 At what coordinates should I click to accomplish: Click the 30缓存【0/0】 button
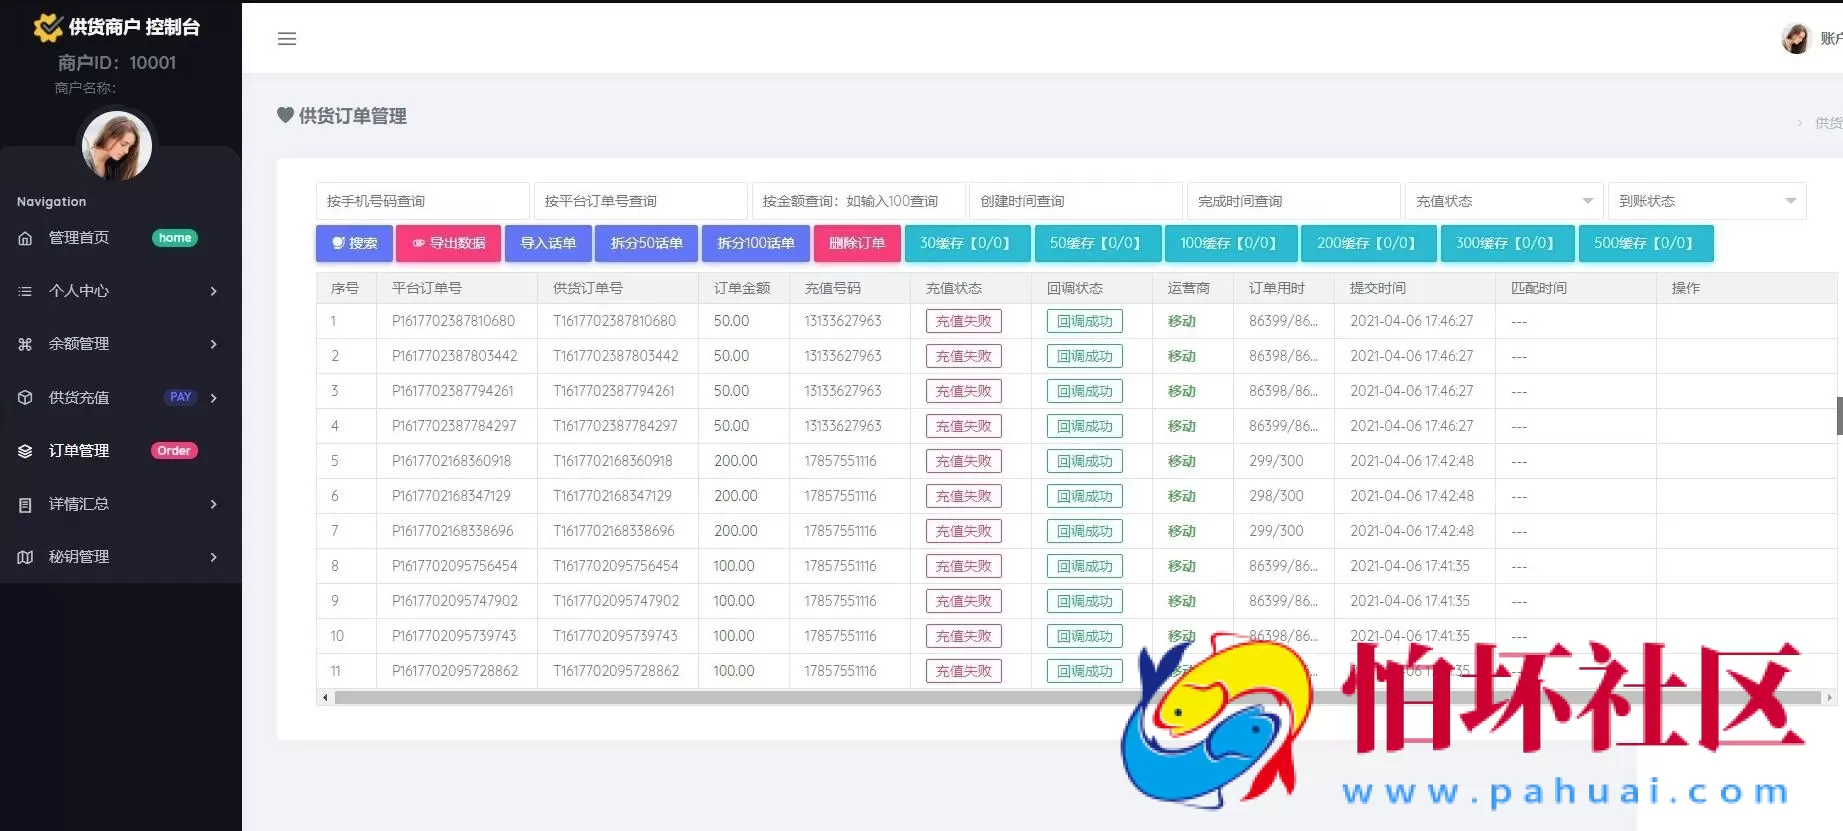point(967,243)
